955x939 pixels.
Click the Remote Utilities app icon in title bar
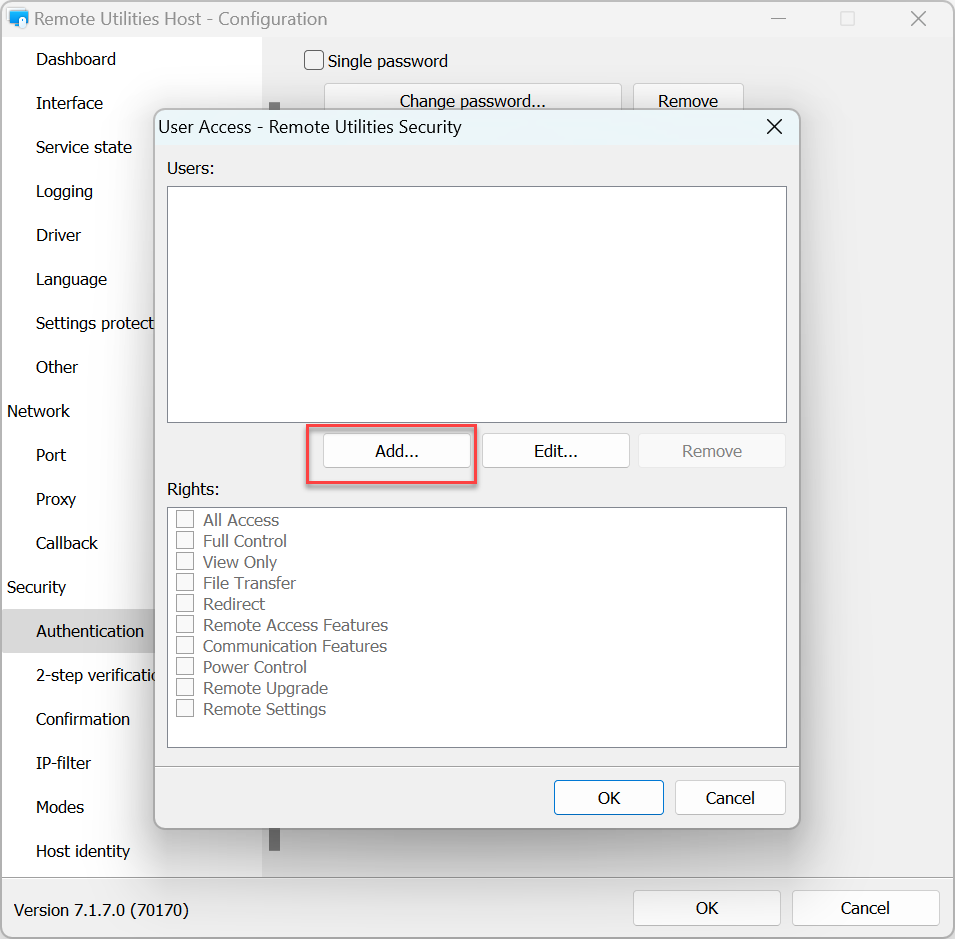[x=18, y=19]
